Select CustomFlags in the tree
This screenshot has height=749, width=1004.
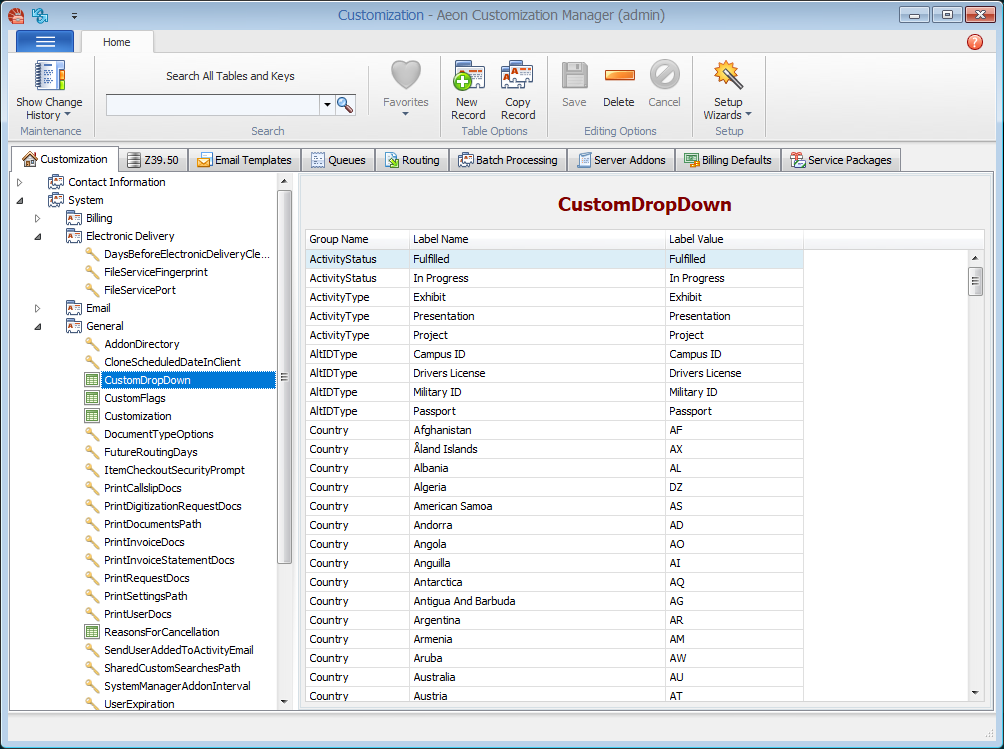pyautogui.click(x=135, y=398)
